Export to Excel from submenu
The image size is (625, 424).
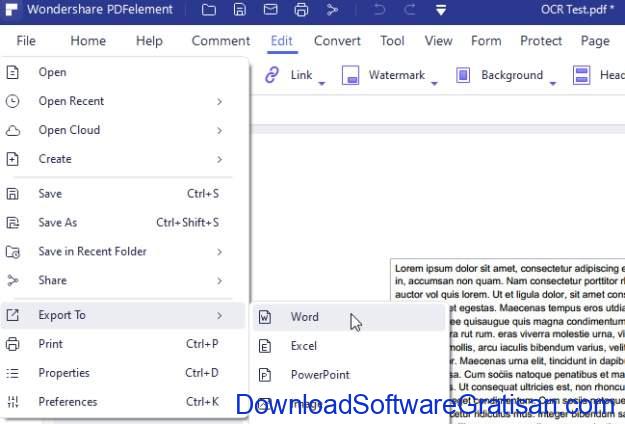click(349, 346)
